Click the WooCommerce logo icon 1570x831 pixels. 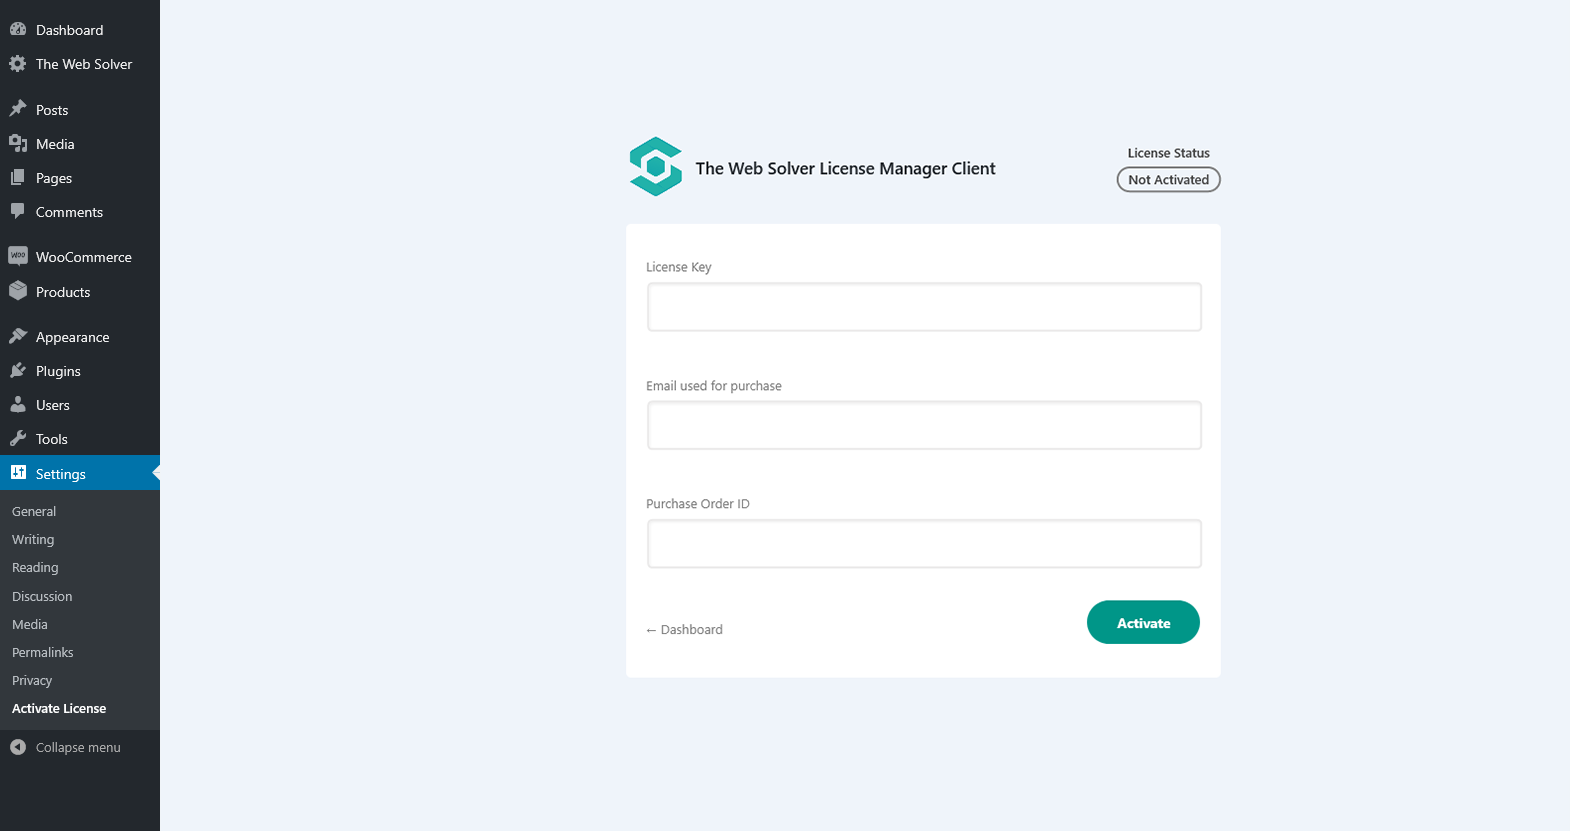coord(18,256)
